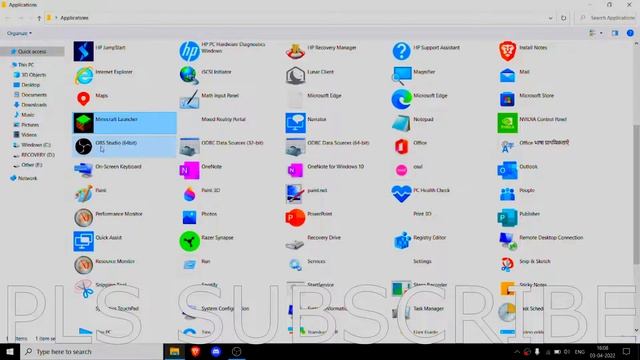Screen dimensions: 640x360
Task: Select the Brave lion icon item
Action: (507, 51)
